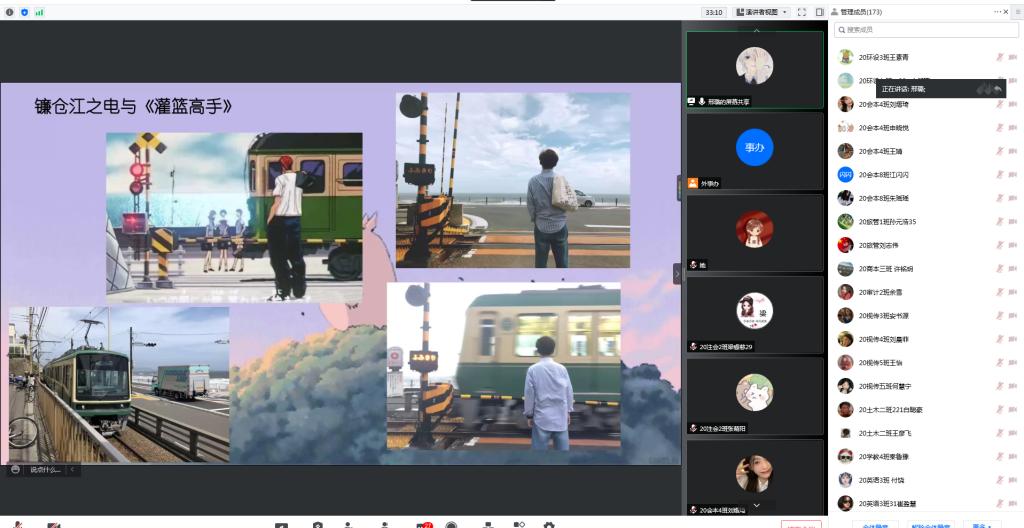Click avatar of 20审计2班 member
1024x528 pixels.
click(x=845, y=292)
